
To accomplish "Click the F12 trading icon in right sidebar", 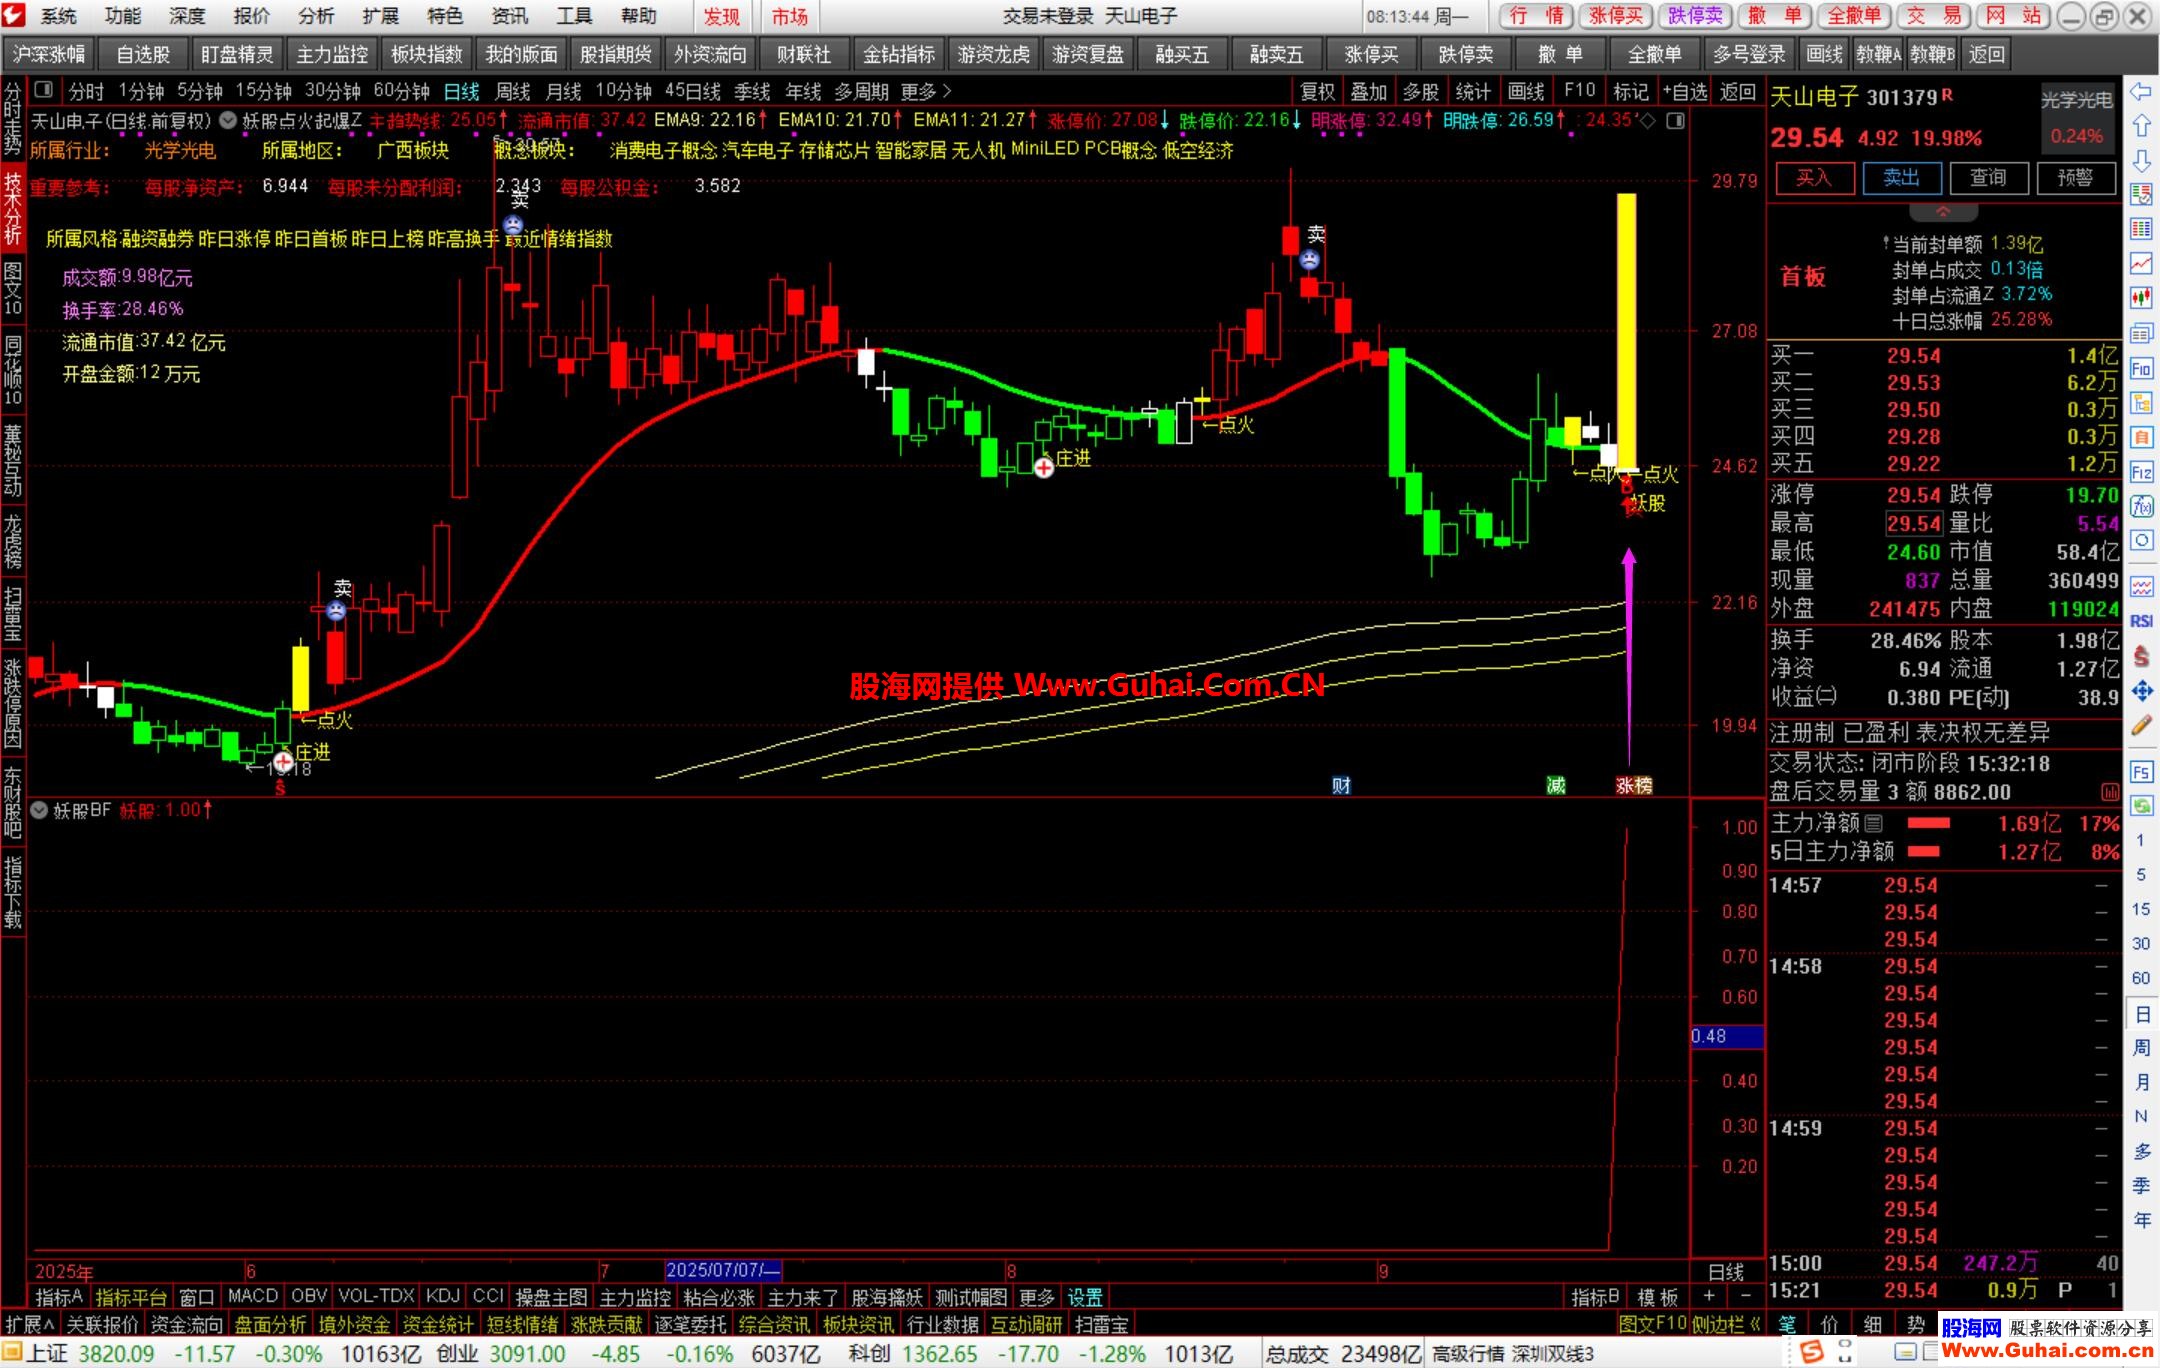I will click(x=2141, y=472).
